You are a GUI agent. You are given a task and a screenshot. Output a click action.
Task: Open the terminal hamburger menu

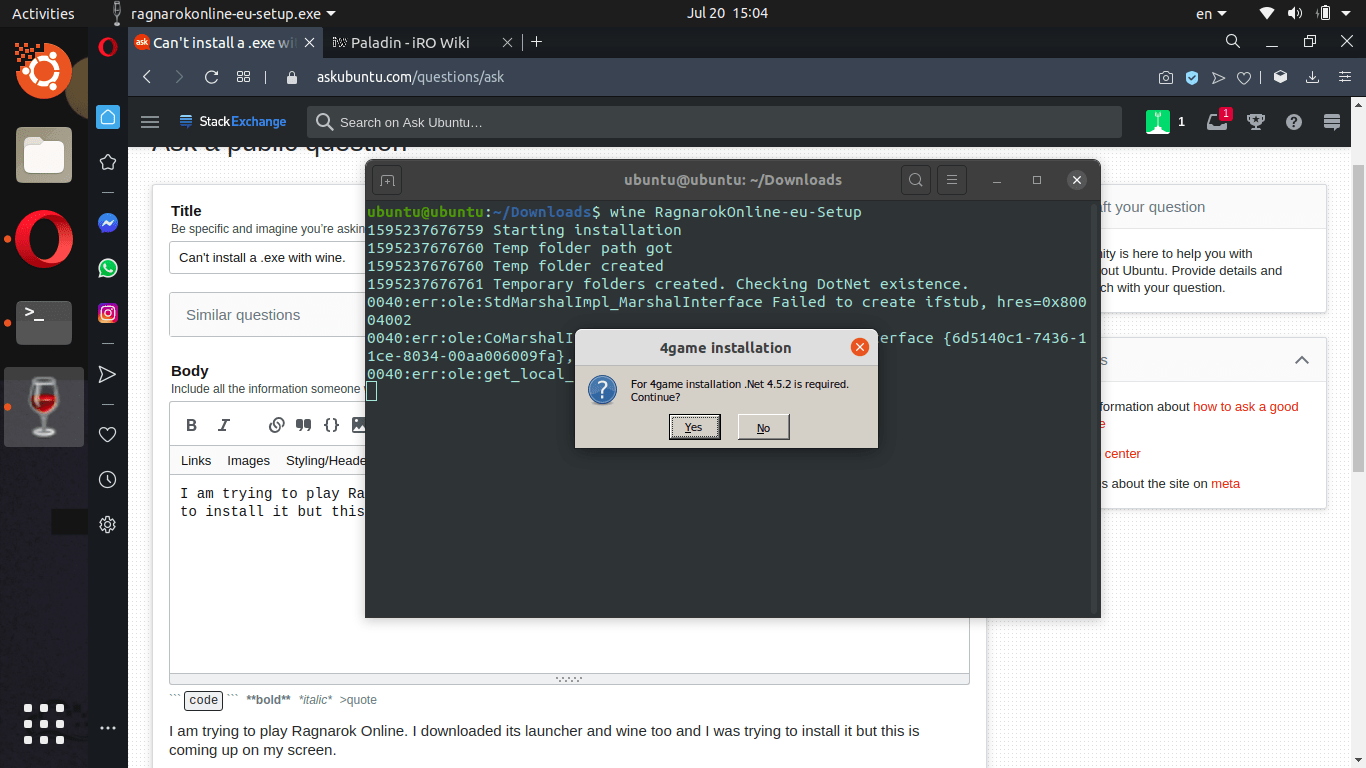tap(951, 180)
